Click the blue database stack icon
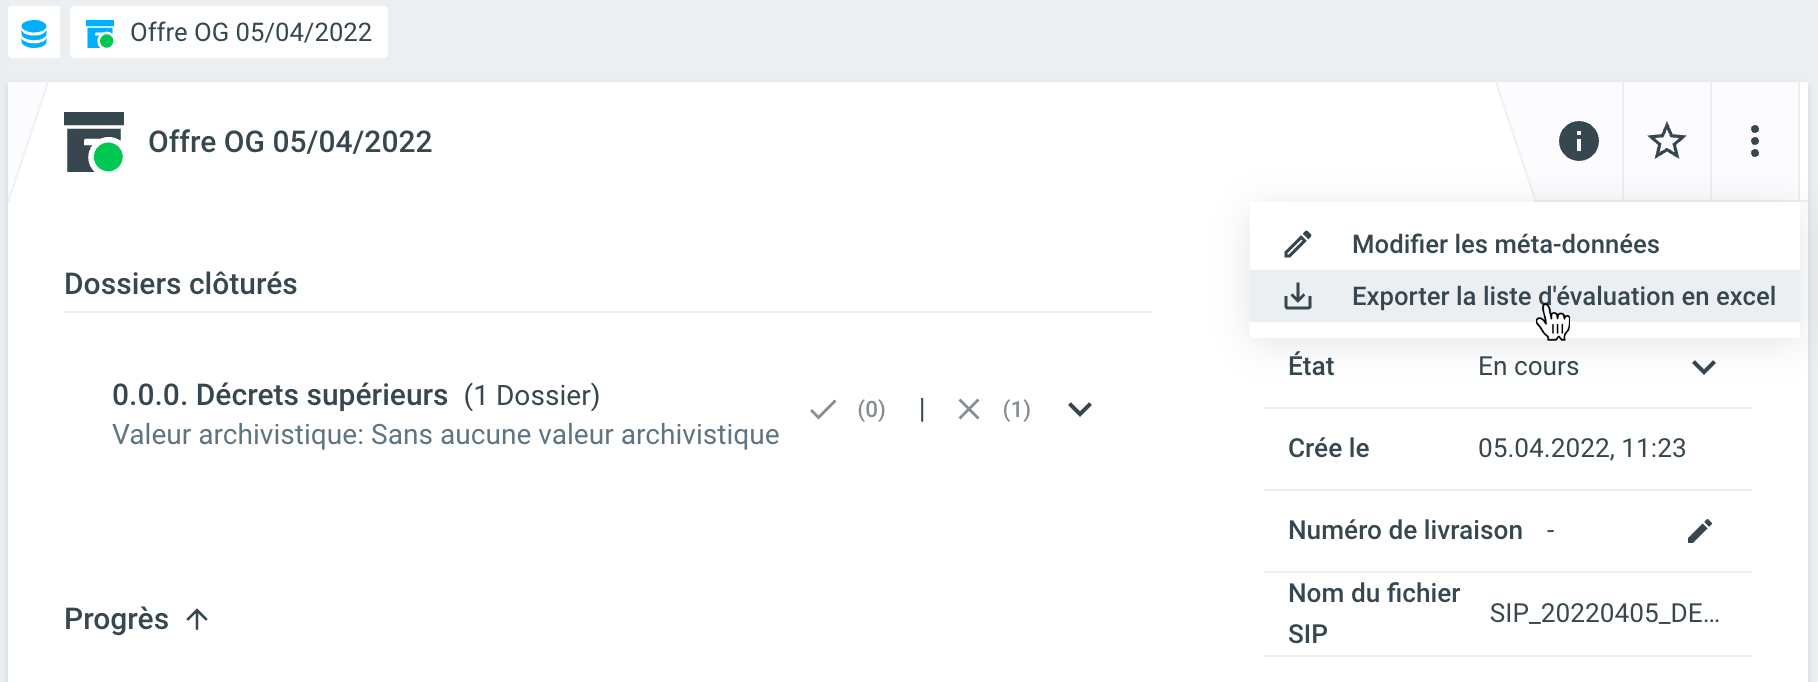 point(34,33)
